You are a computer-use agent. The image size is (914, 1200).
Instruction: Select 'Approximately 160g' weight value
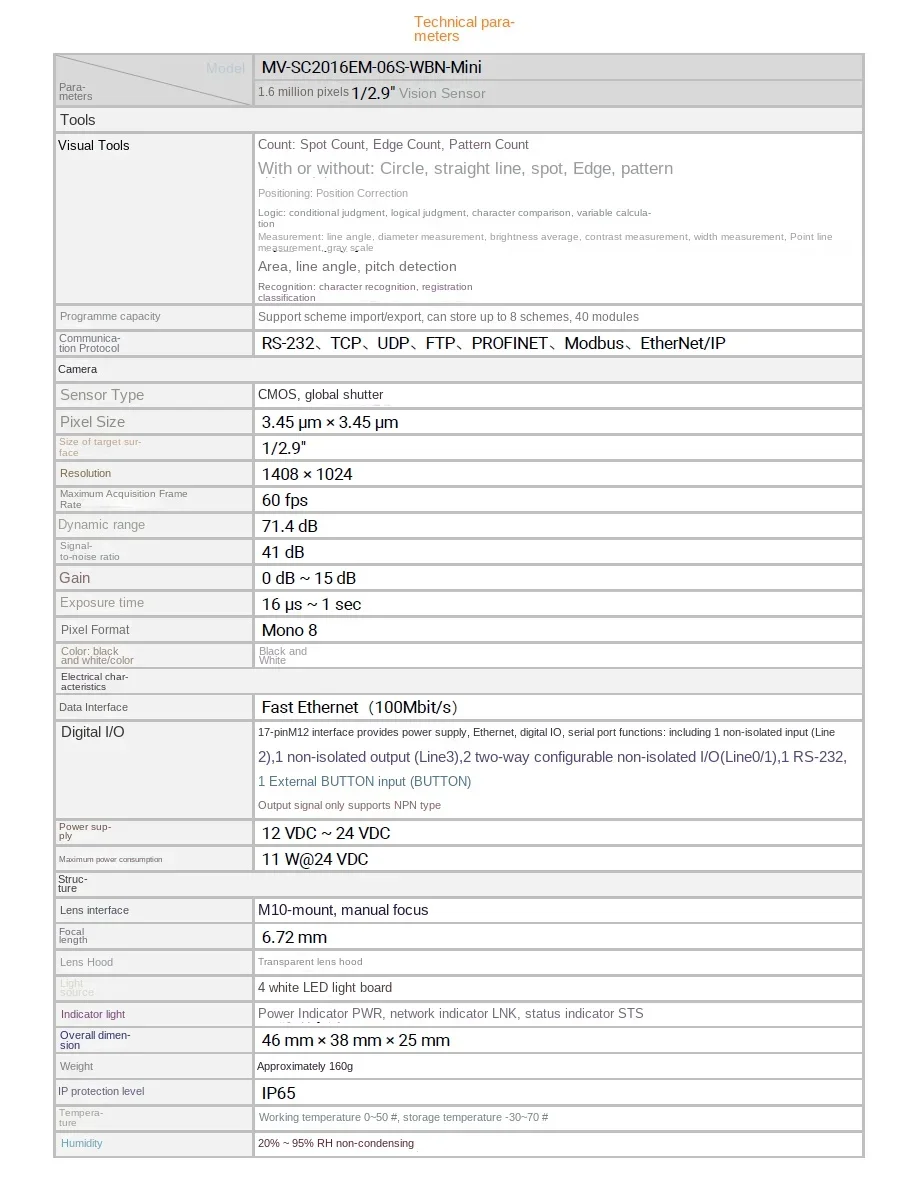point(304,1067)
